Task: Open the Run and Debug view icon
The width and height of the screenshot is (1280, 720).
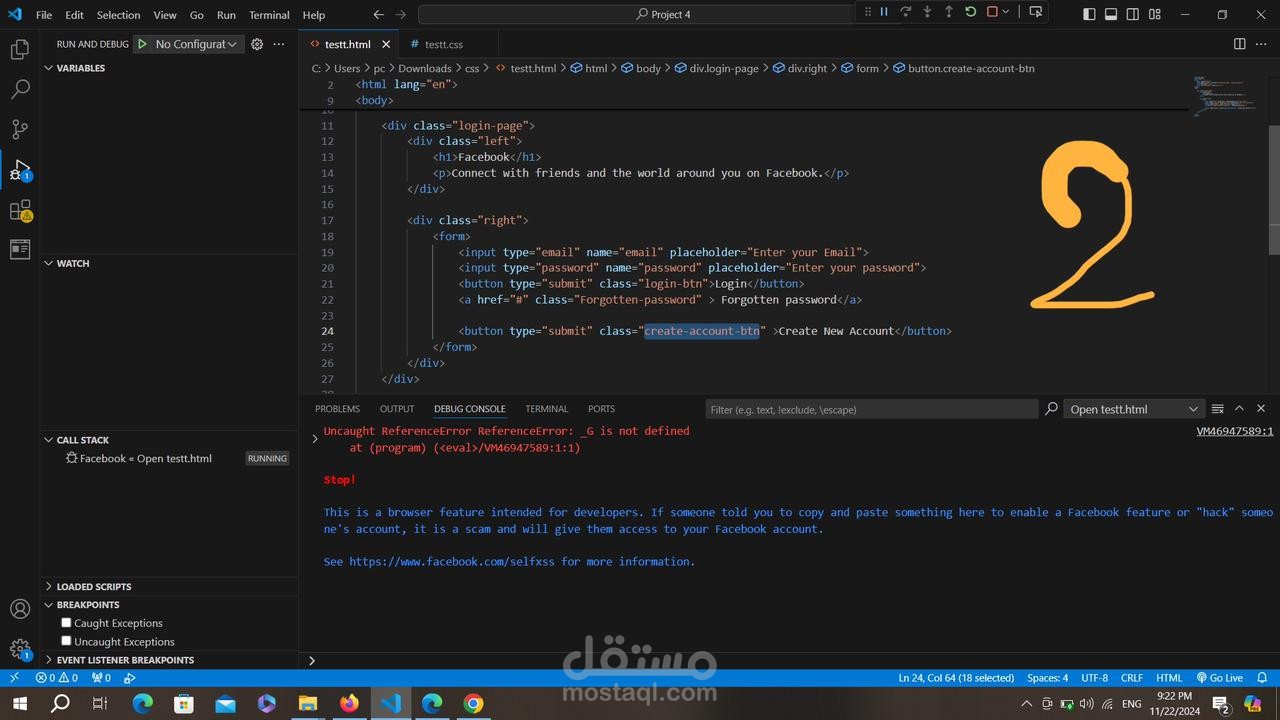Action: coord(20,169)
